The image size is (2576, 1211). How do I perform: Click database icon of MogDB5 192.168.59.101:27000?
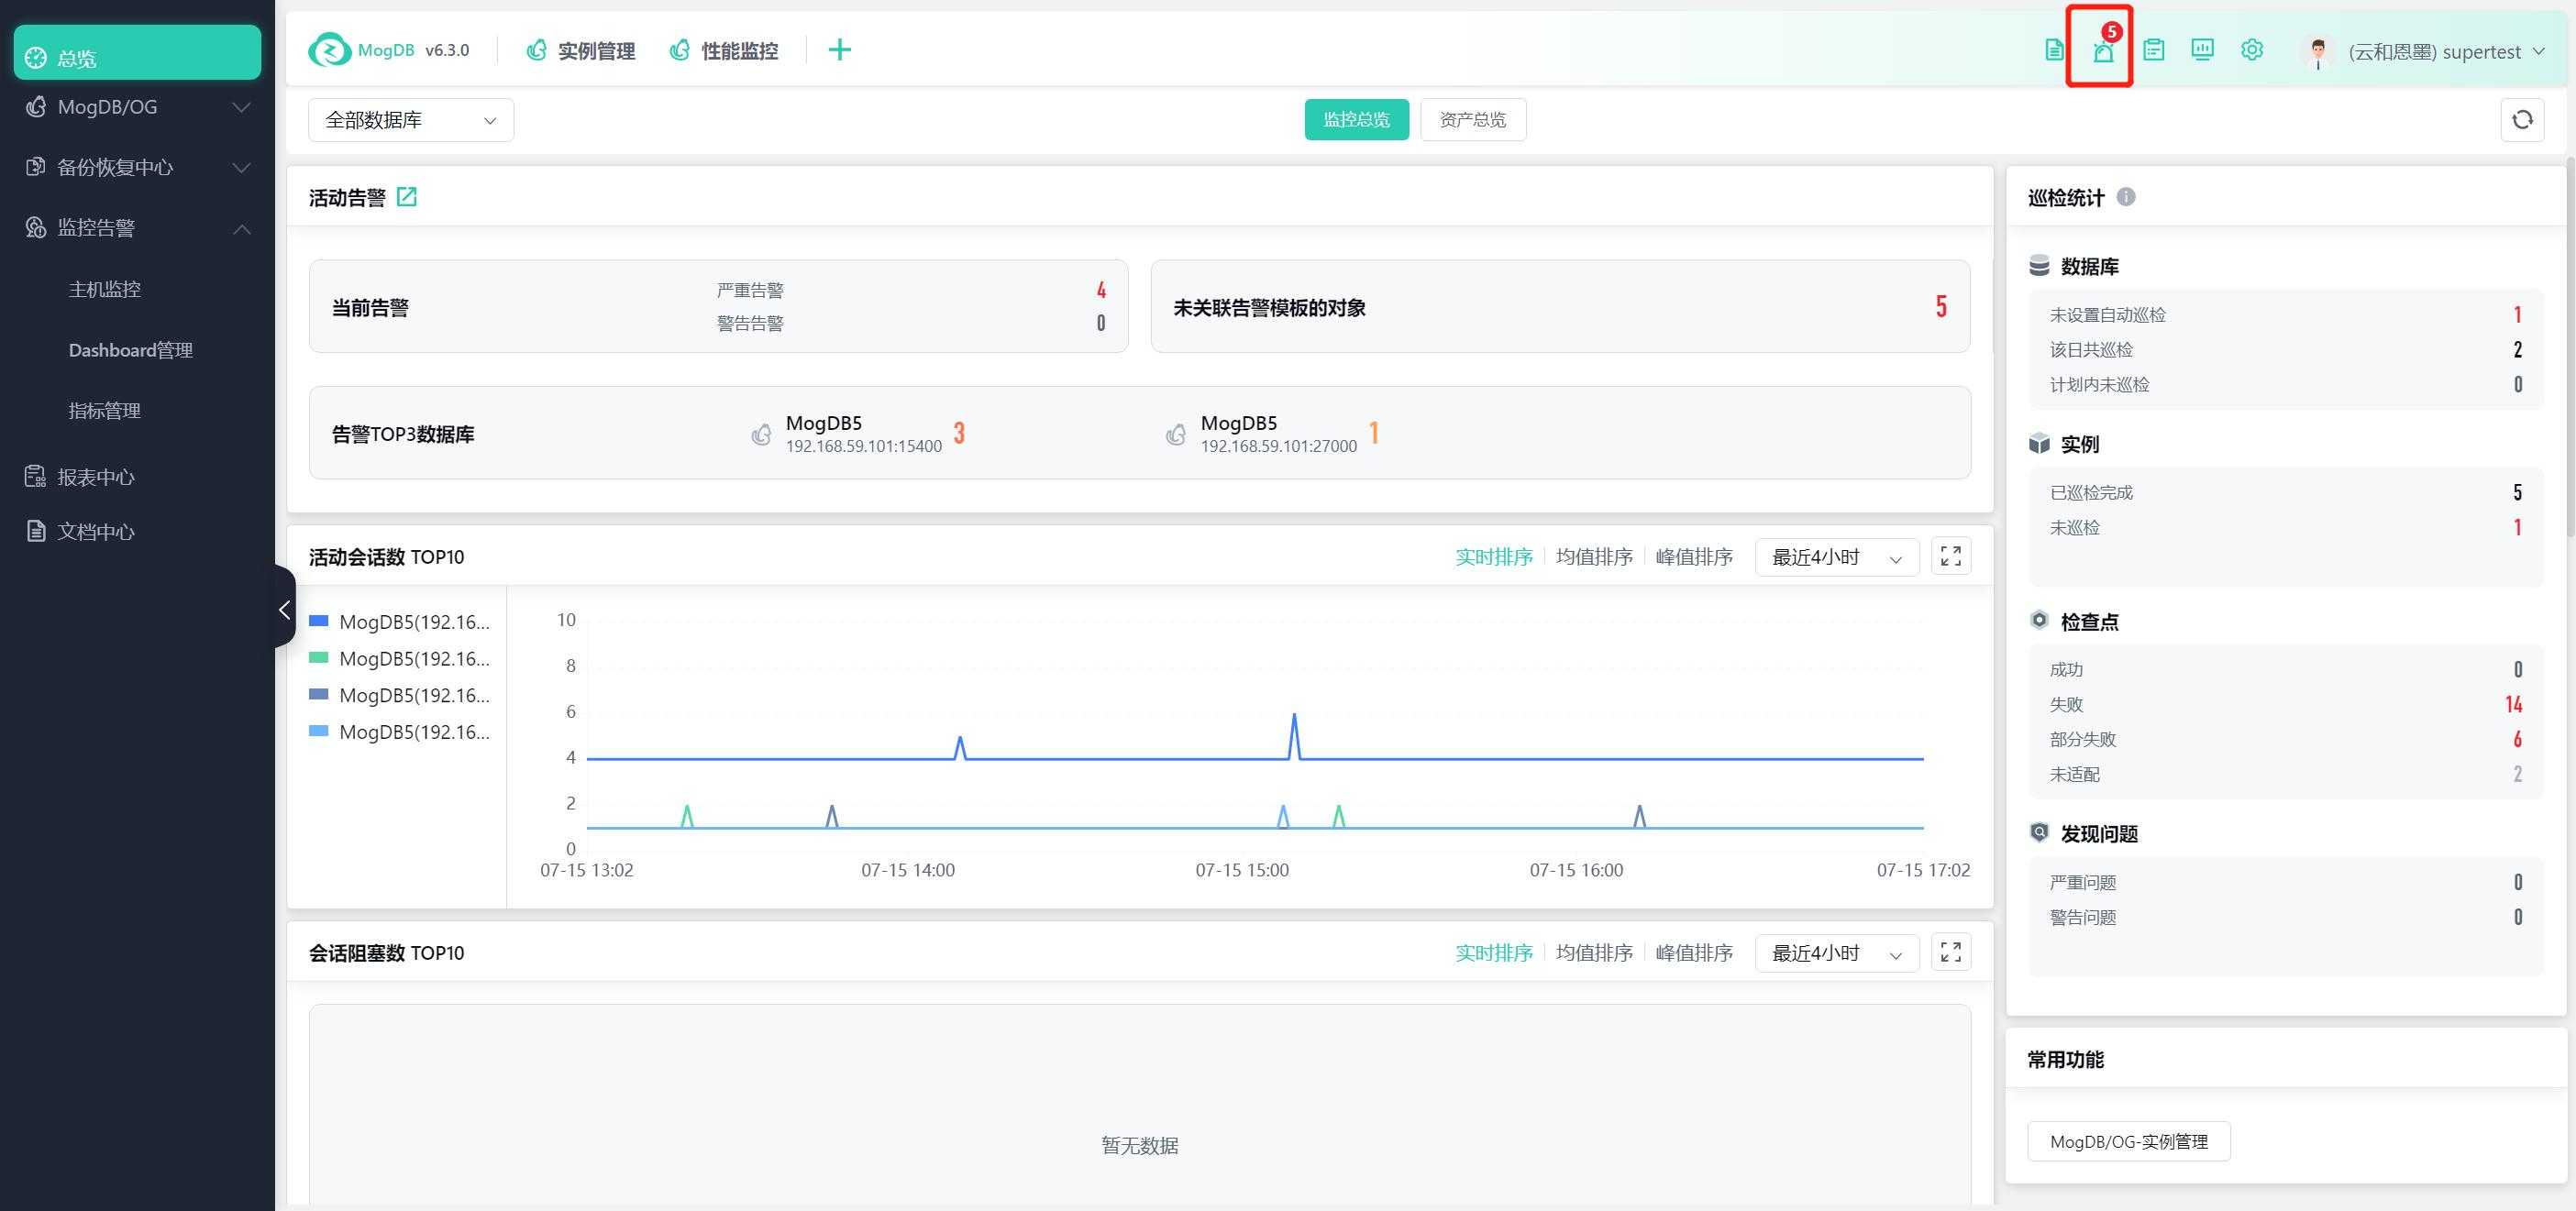1176,434
